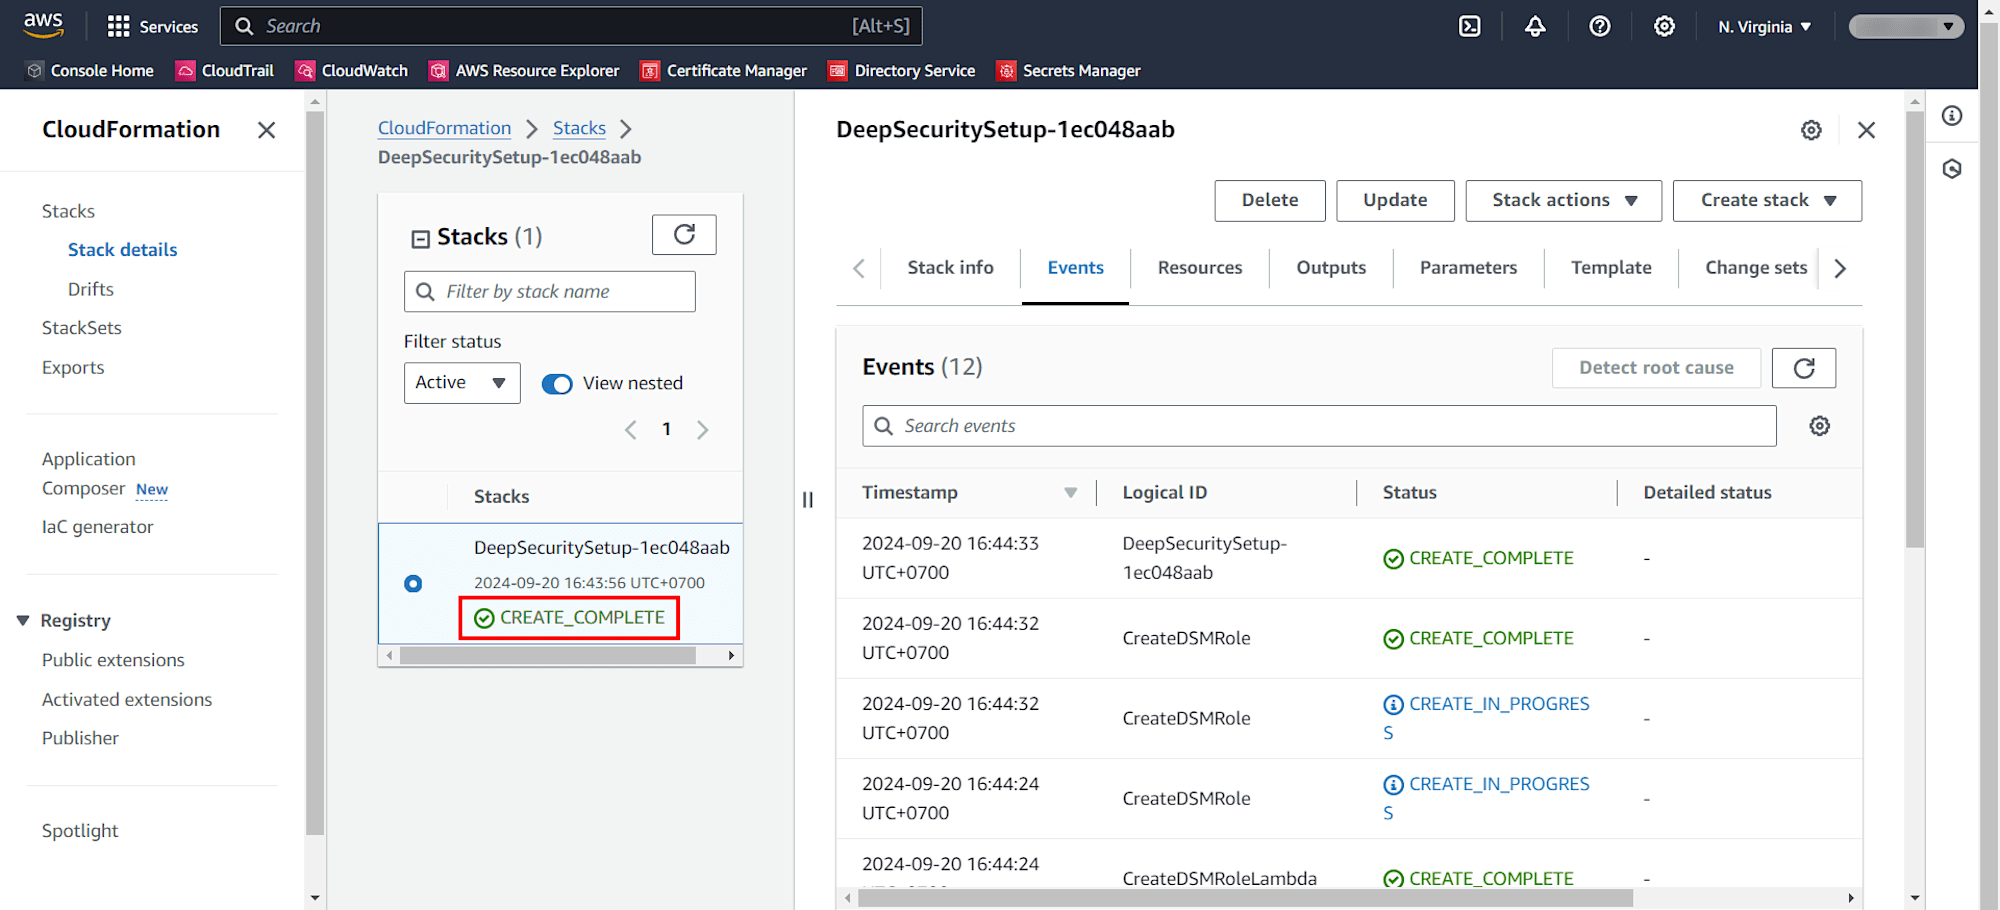This screenshot has width=2000, height=910.
Task: Open the N. Virginia region selector
Action: point(1765,27)
